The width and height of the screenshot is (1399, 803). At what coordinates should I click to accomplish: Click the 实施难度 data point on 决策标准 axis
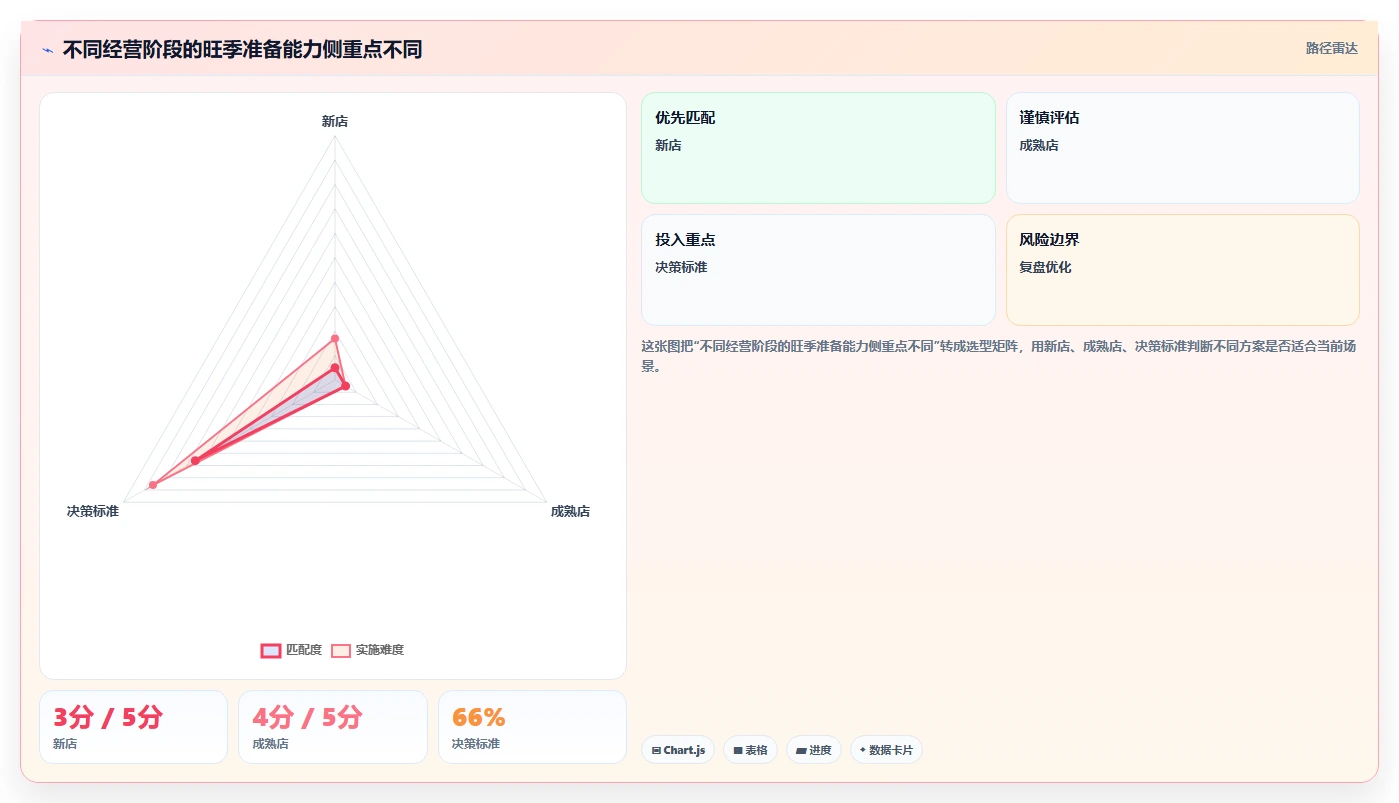(x=153, y=485)
